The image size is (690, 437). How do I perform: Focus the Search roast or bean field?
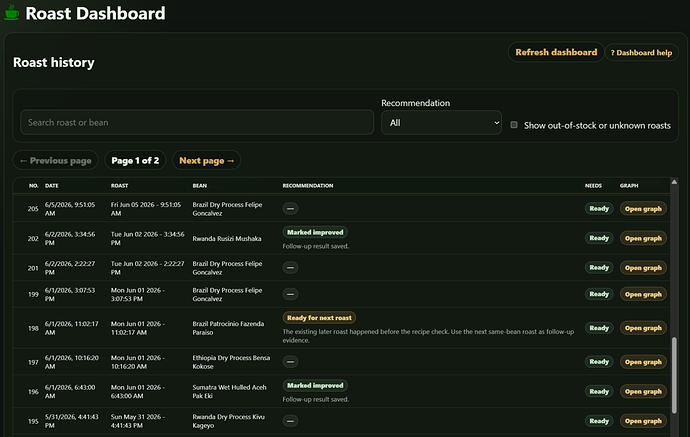197,123
